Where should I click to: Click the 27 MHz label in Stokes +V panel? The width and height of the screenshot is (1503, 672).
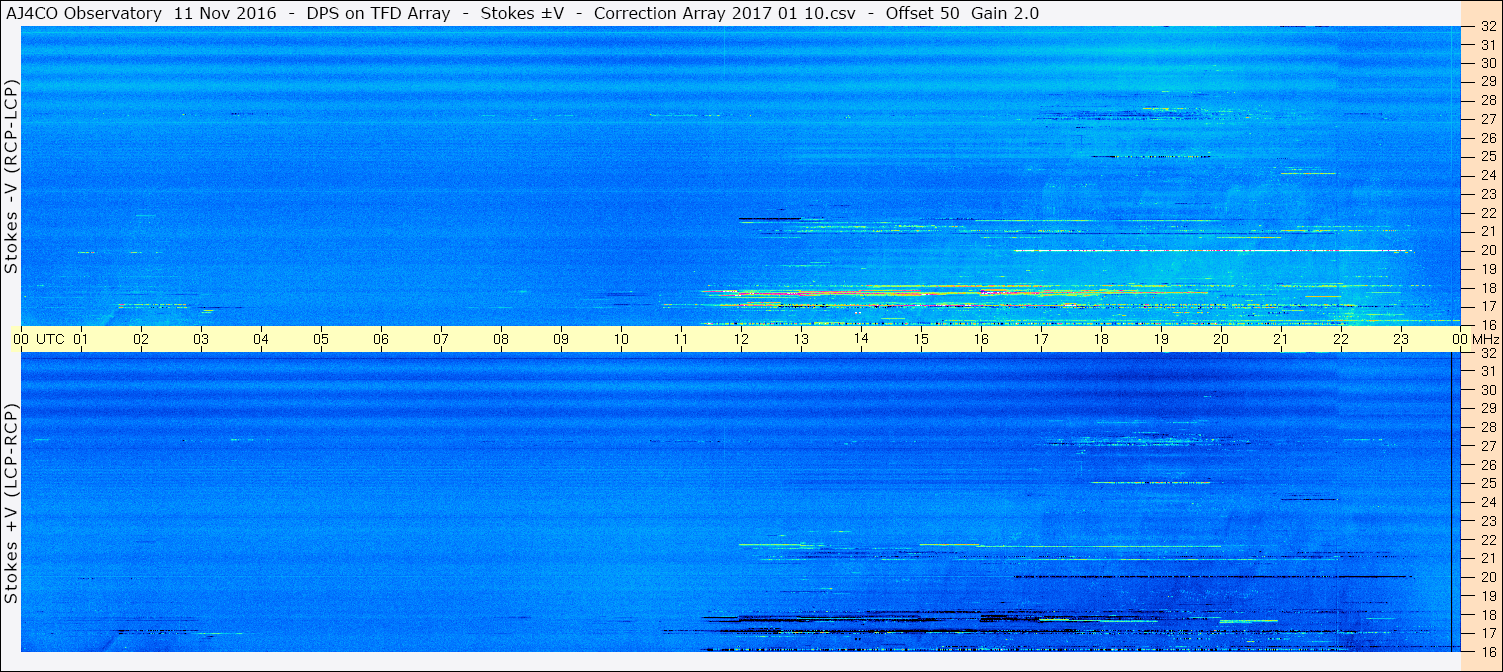[x=1488, y=446]
